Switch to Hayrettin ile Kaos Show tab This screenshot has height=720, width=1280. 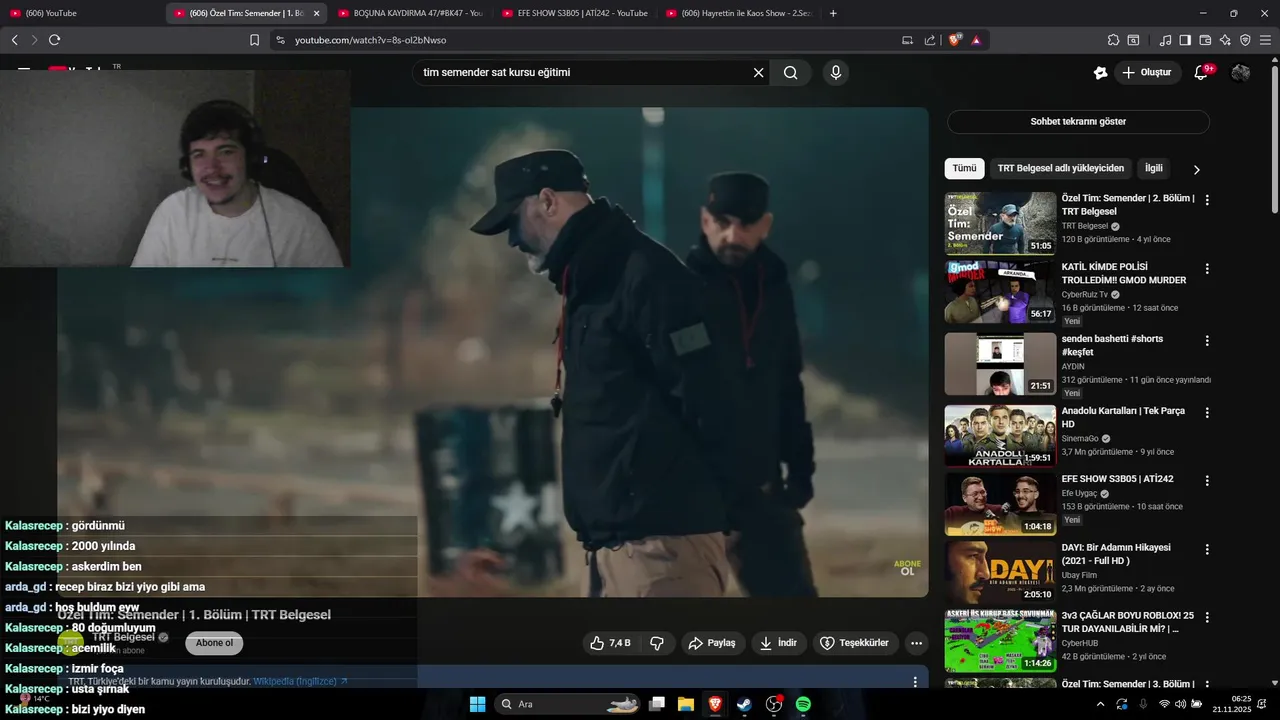click(x=738, y=13)
